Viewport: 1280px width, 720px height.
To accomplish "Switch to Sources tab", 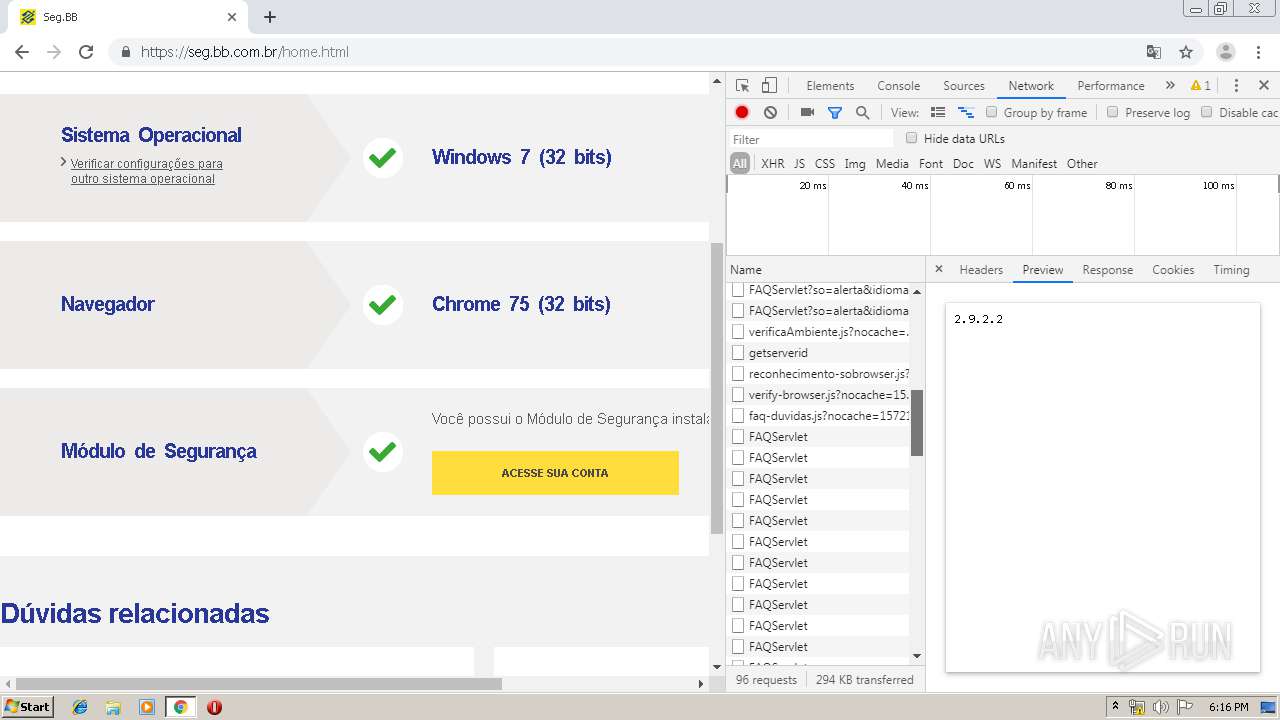I will click(x=964, y=86).
